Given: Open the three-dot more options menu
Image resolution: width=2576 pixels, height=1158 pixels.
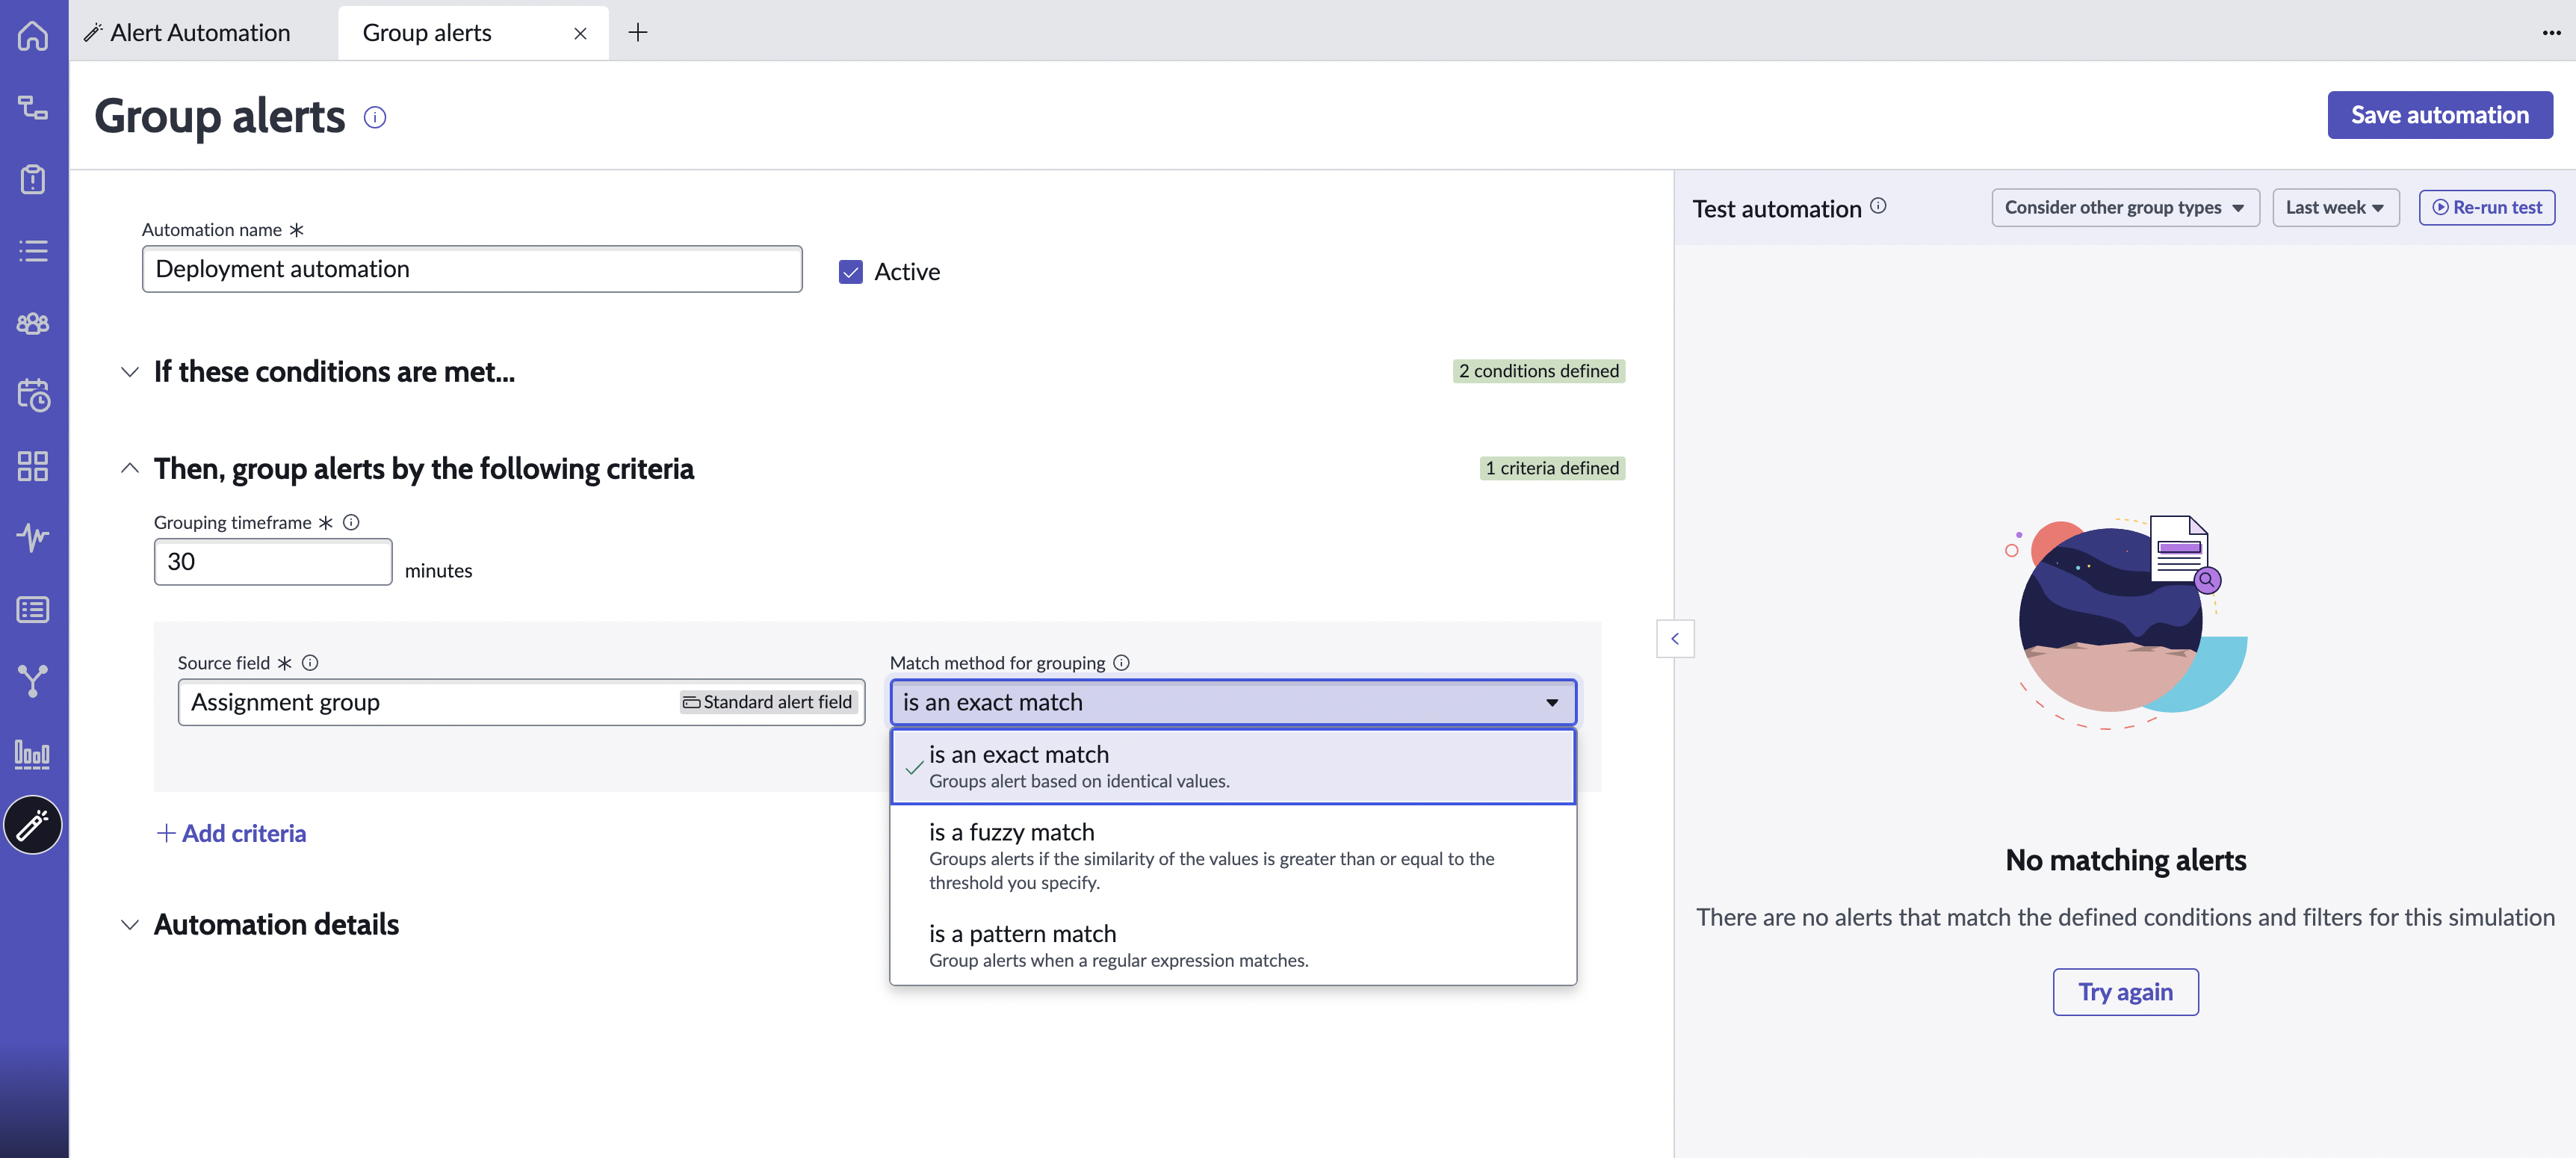Looking at the screenshot, I should 2552,33.
